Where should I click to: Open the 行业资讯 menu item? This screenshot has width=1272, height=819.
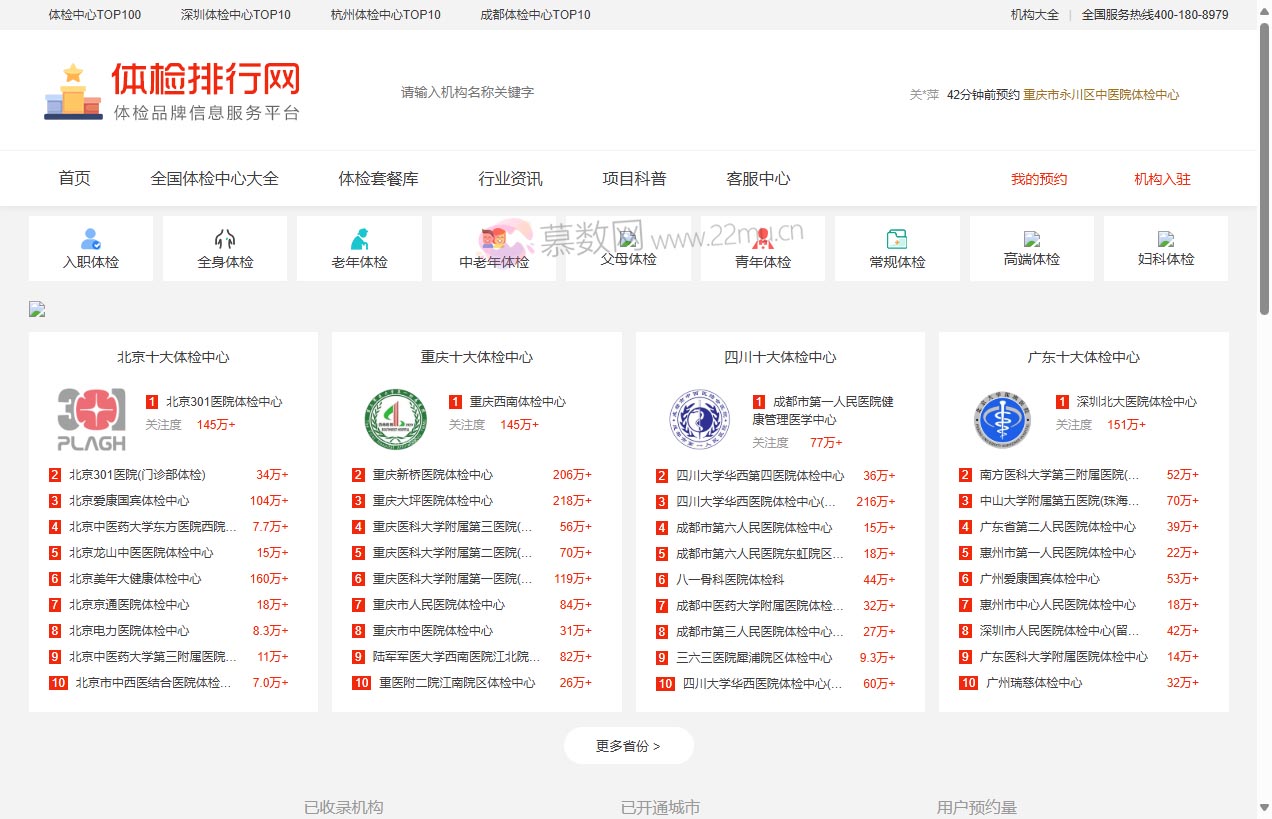coord(509,178)
